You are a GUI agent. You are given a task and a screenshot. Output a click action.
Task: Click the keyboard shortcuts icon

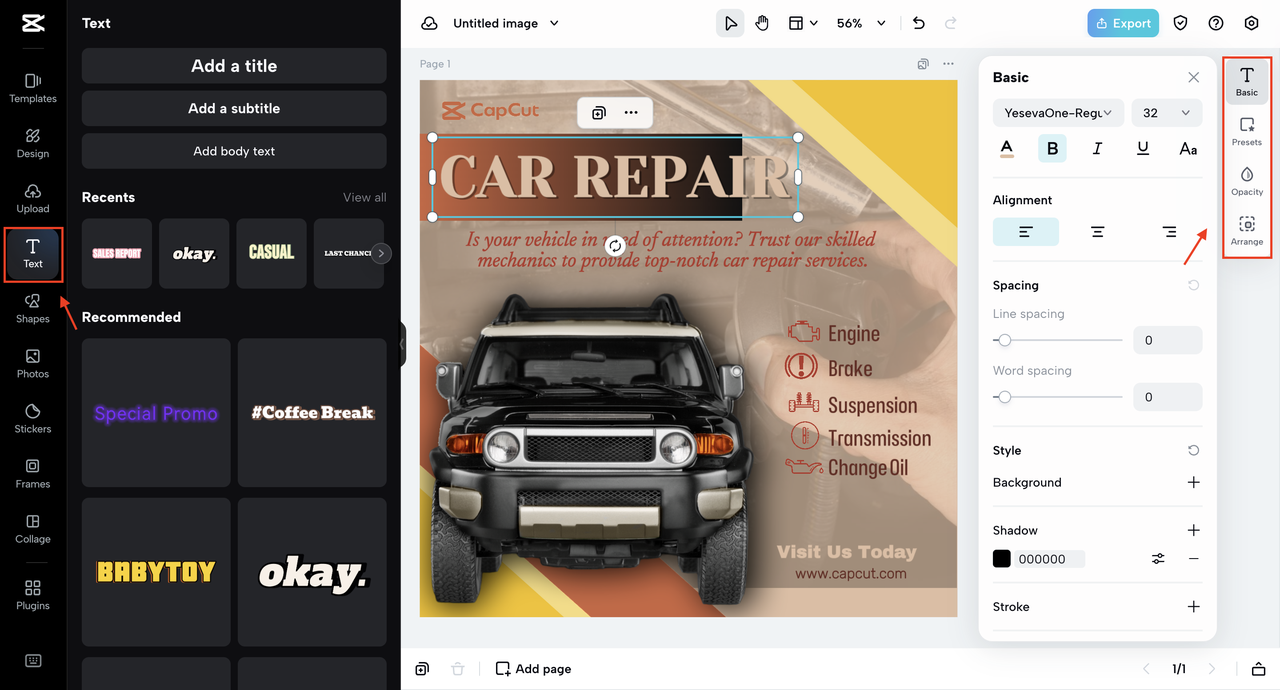click(33, 660)
